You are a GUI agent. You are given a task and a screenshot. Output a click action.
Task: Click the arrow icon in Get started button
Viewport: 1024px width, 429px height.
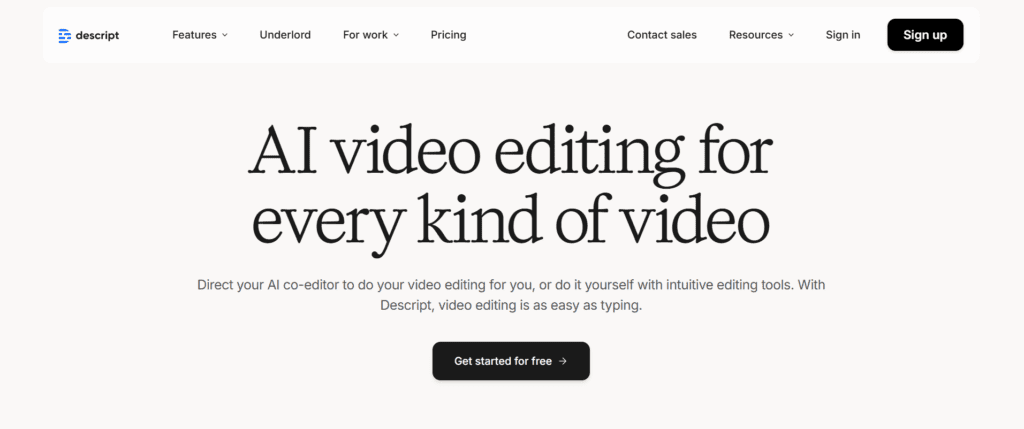click(563, 361)
